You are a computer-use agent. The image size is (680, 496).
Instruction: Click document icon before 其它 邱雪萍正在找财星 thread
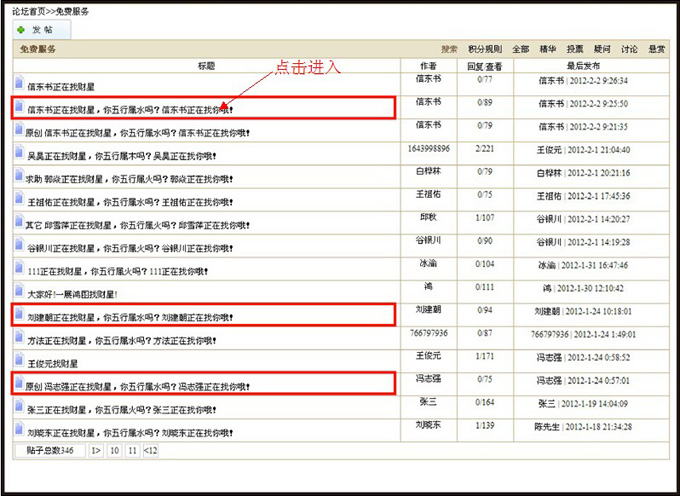click(19, 221)
